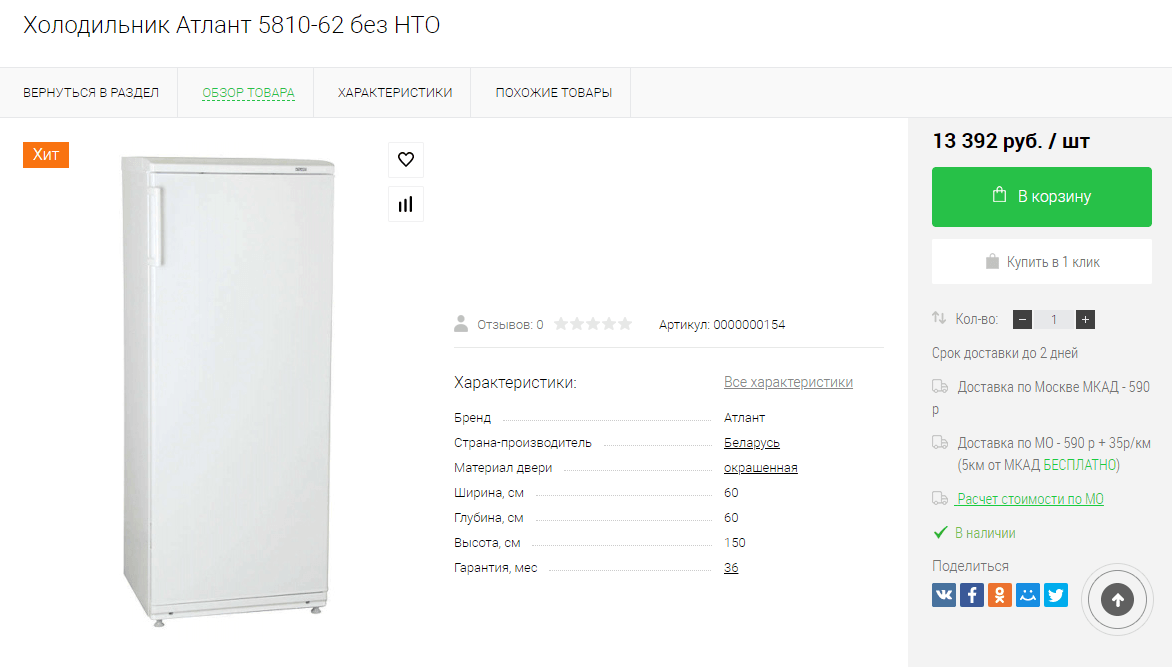The image size is (1172, 667).
Task: Share on Odnoklassniki icon
Action: 1000,595
